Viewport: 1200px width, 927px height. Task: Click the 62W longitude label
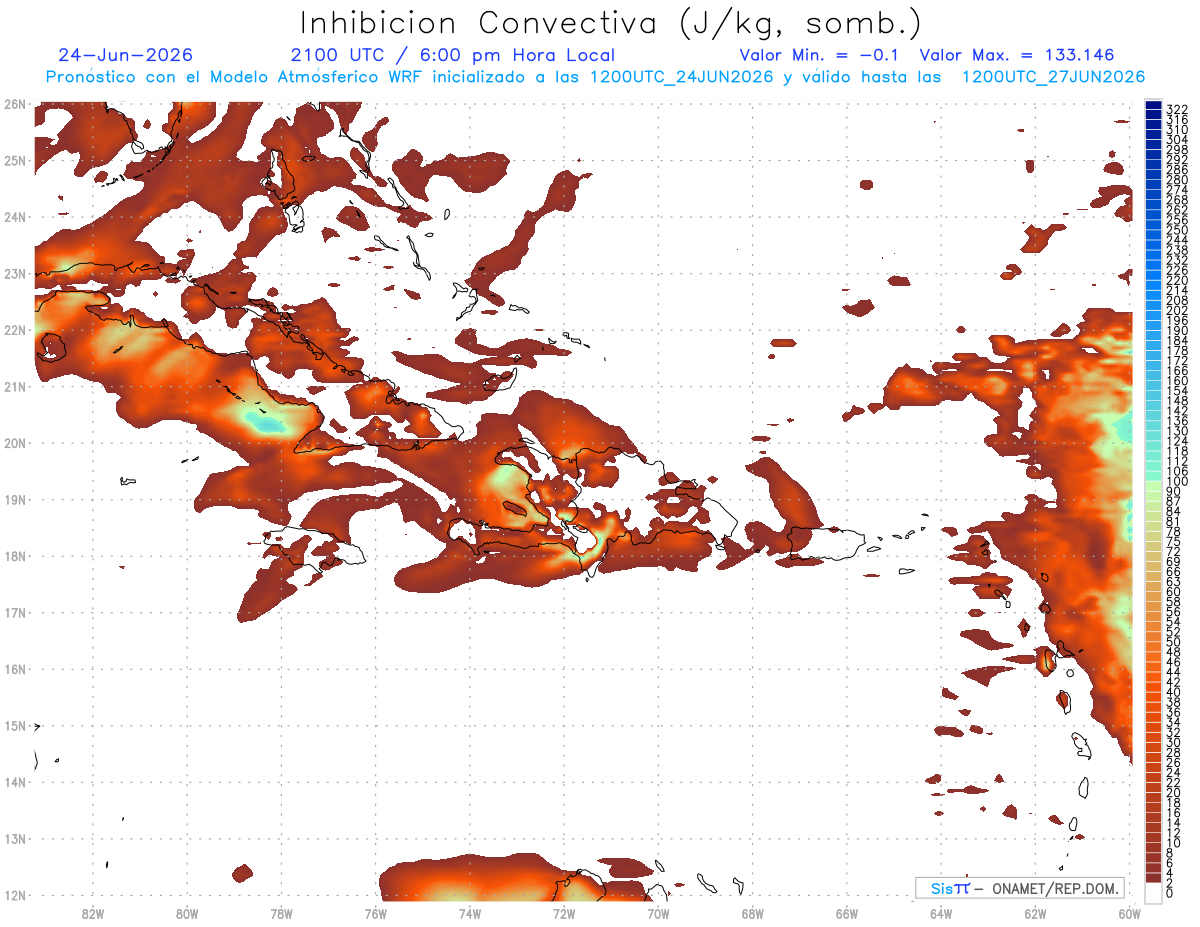pos(1035,914)
